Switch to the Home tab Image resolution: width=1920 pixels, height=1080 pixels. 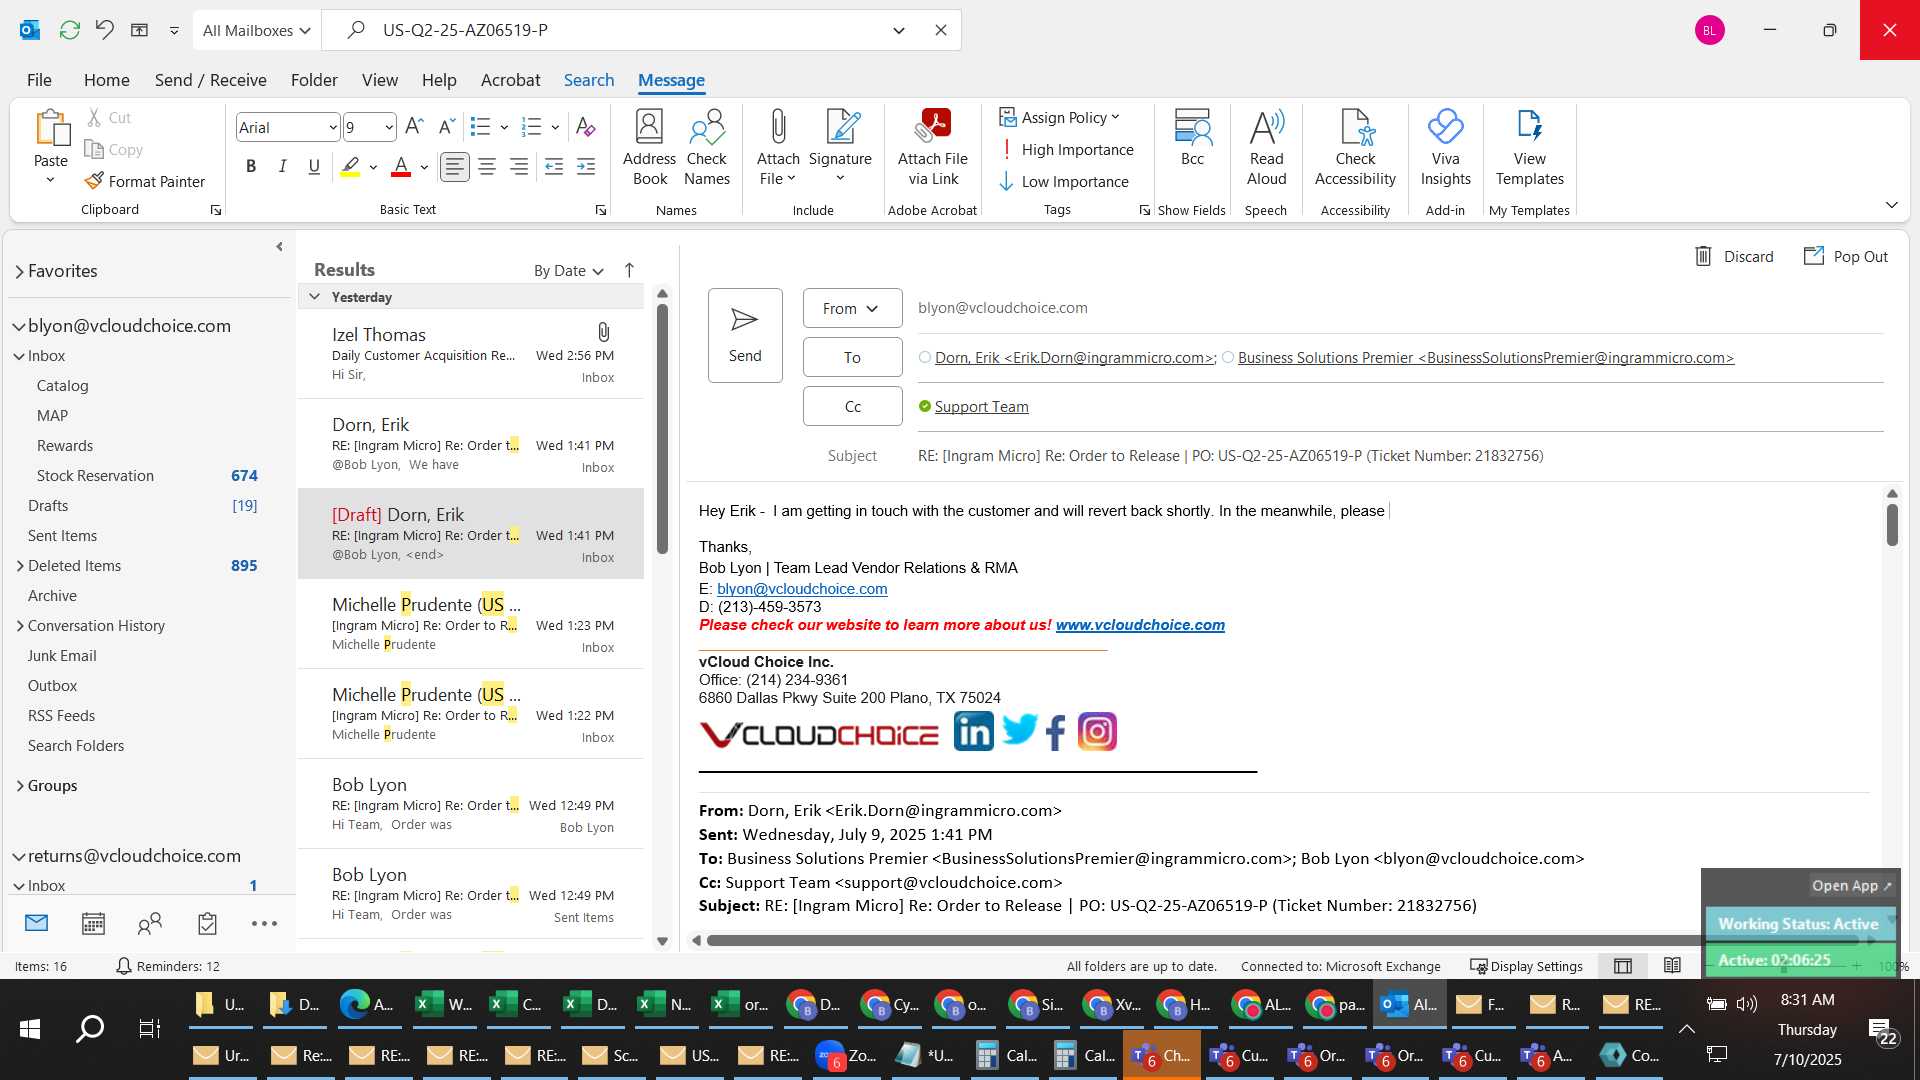(106, 80)
